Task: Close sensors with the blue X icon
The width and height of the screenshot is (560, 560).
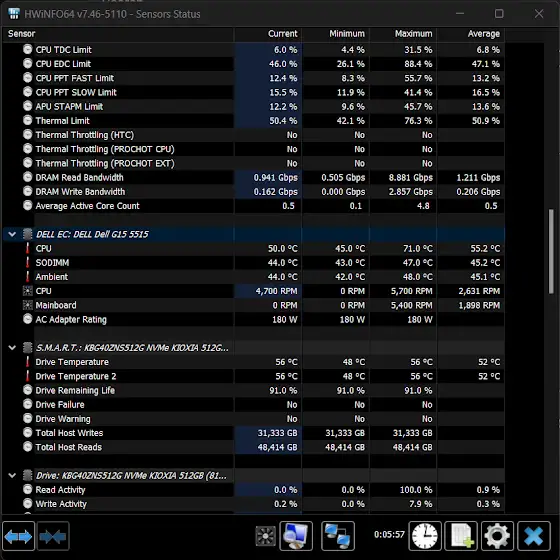Action: pos(534,536)
